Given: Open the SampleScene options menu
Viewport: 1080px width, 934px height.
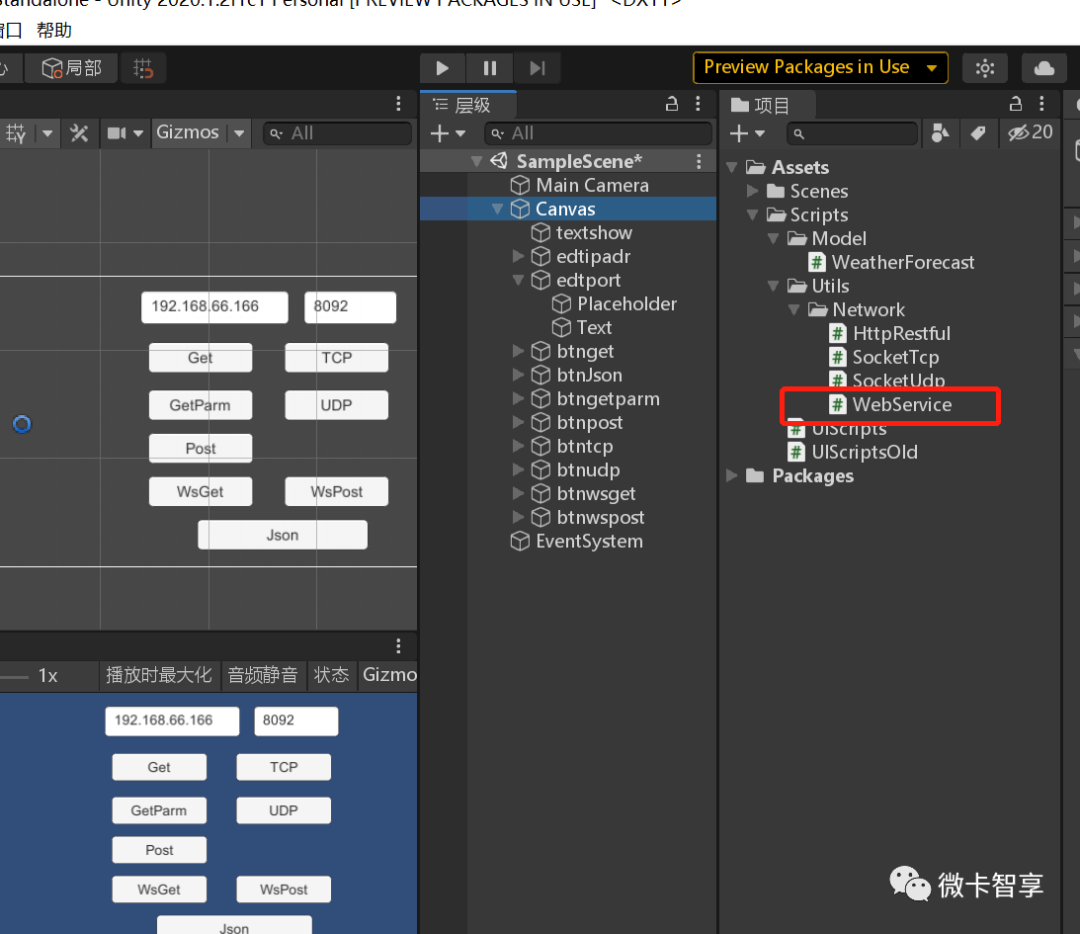Looking at the screenshot, I should click(x=698, y=161).
